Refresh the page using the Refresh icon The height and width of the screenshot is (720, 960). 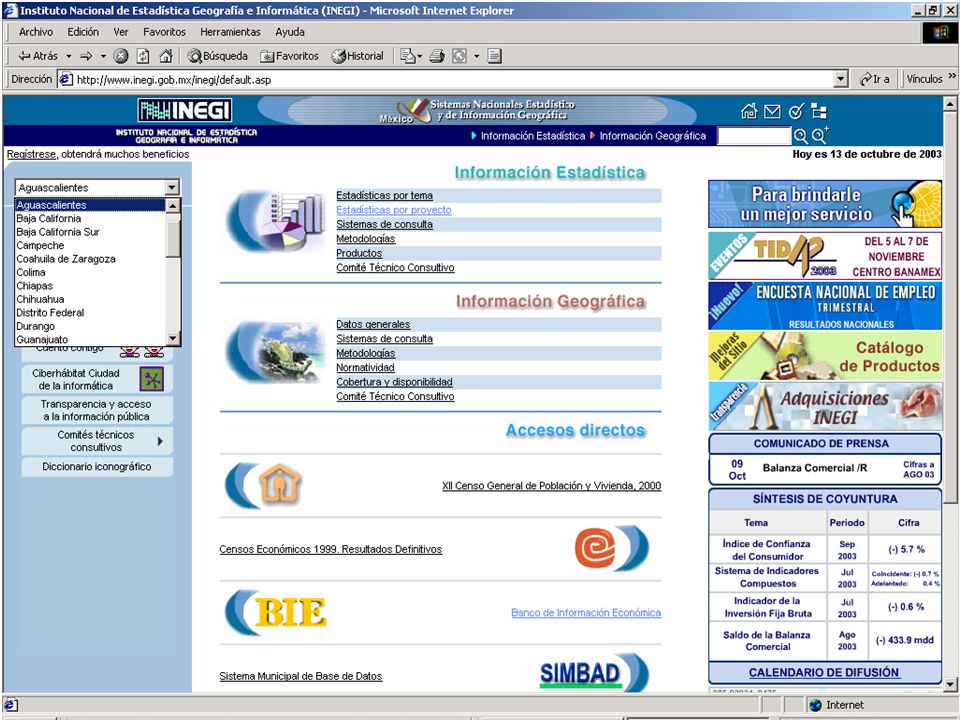pyautogui.click(x=143, y=56)
